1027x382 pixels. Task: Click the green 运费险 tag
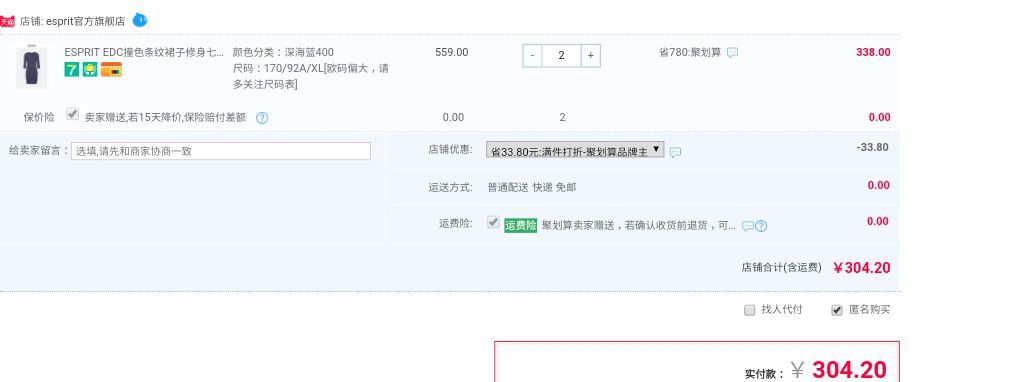click(x=521, y=225)
